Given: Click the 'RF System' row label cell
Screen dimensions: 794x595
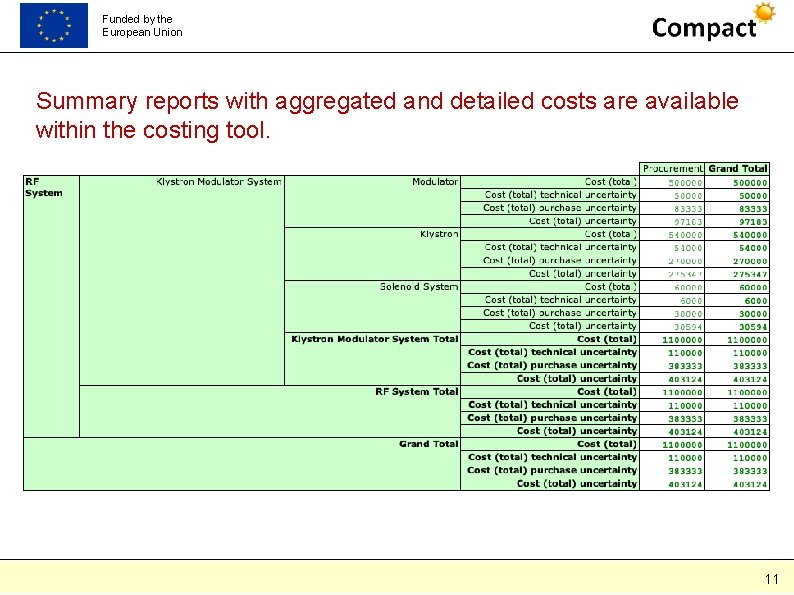Looking at the screenshot, I should 51,306.
